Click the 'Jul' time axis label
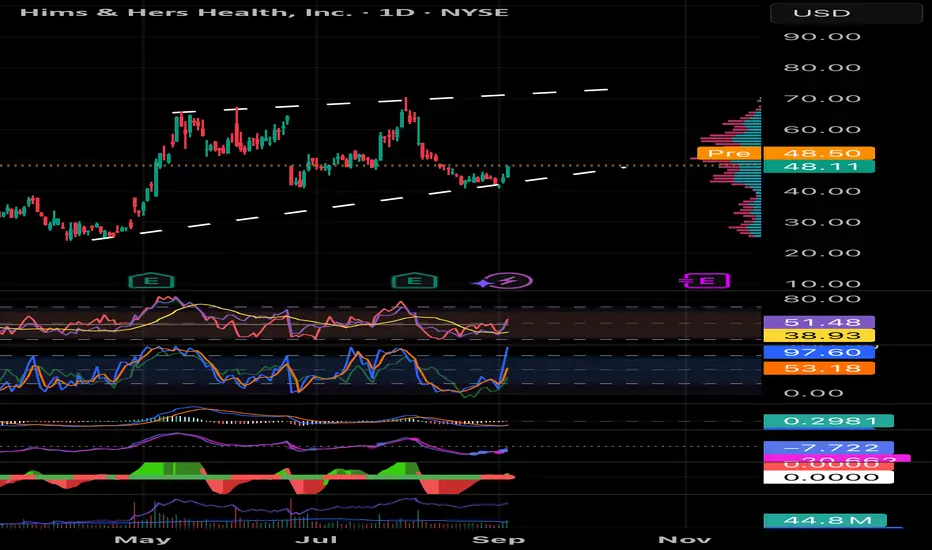This screenshot has width=932, height=550. 316,540
